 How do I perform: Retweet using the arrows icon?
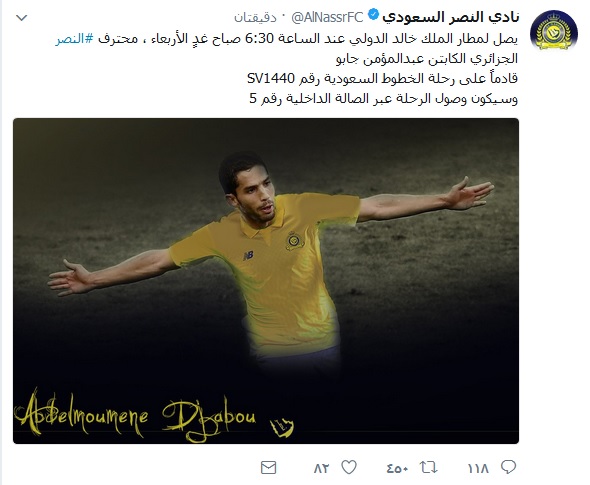(x=429, y=468)
